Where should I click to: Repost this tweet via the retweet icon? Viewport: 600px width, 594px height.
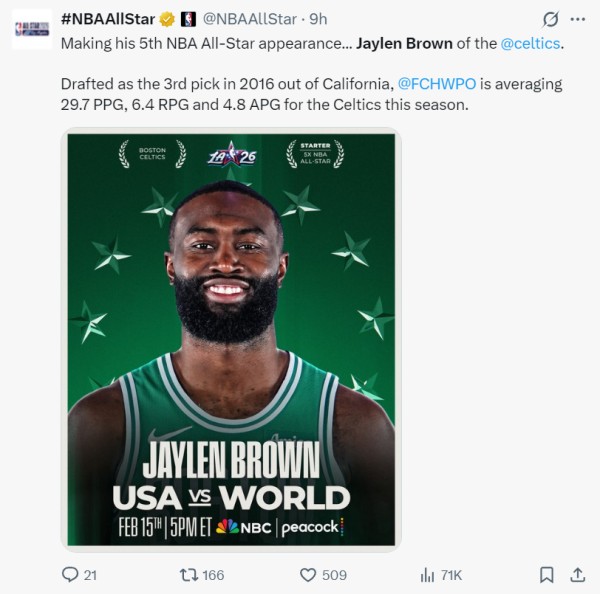pos(189,575)
